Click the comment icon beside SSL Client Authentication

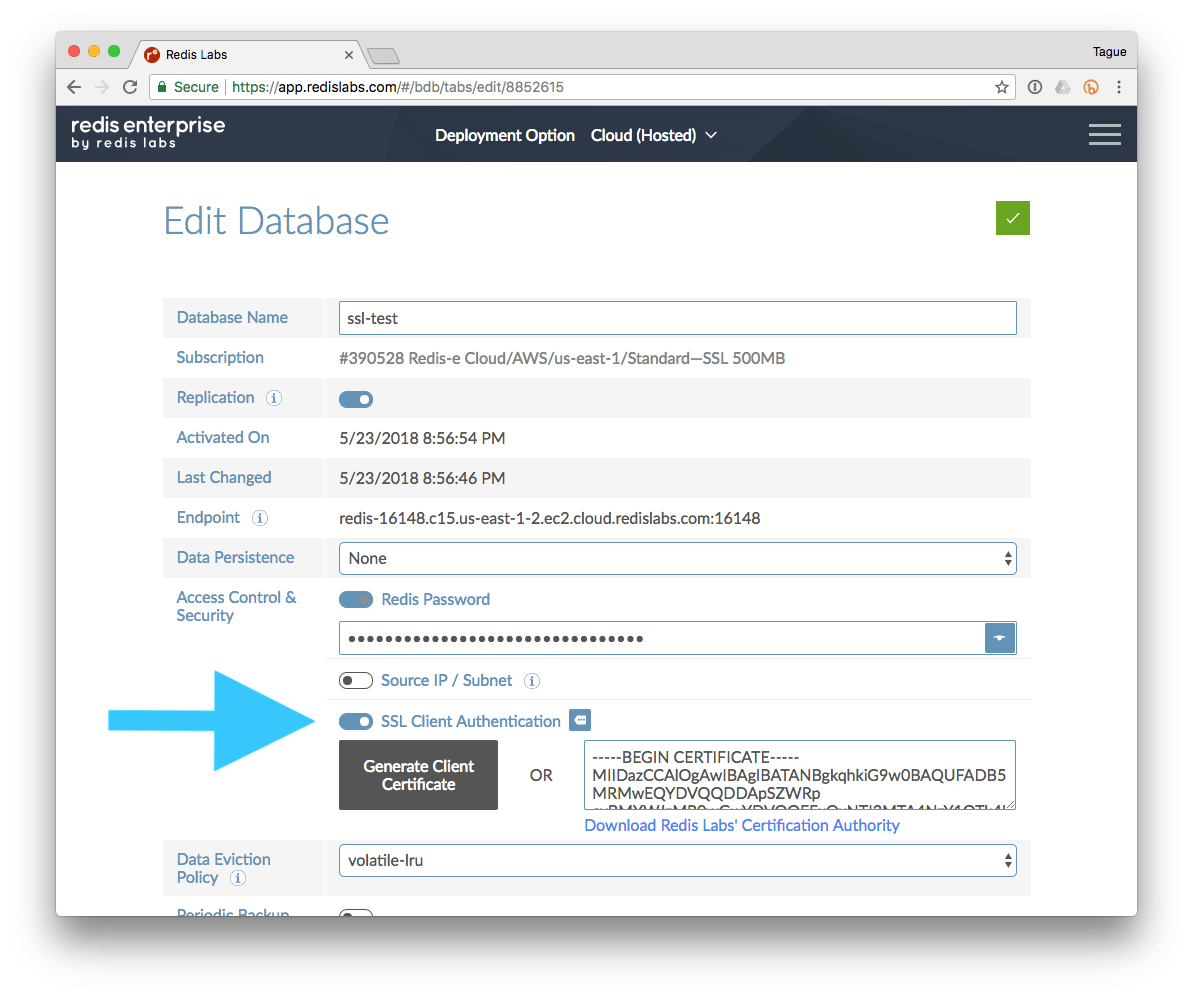[x=578, y=720]
